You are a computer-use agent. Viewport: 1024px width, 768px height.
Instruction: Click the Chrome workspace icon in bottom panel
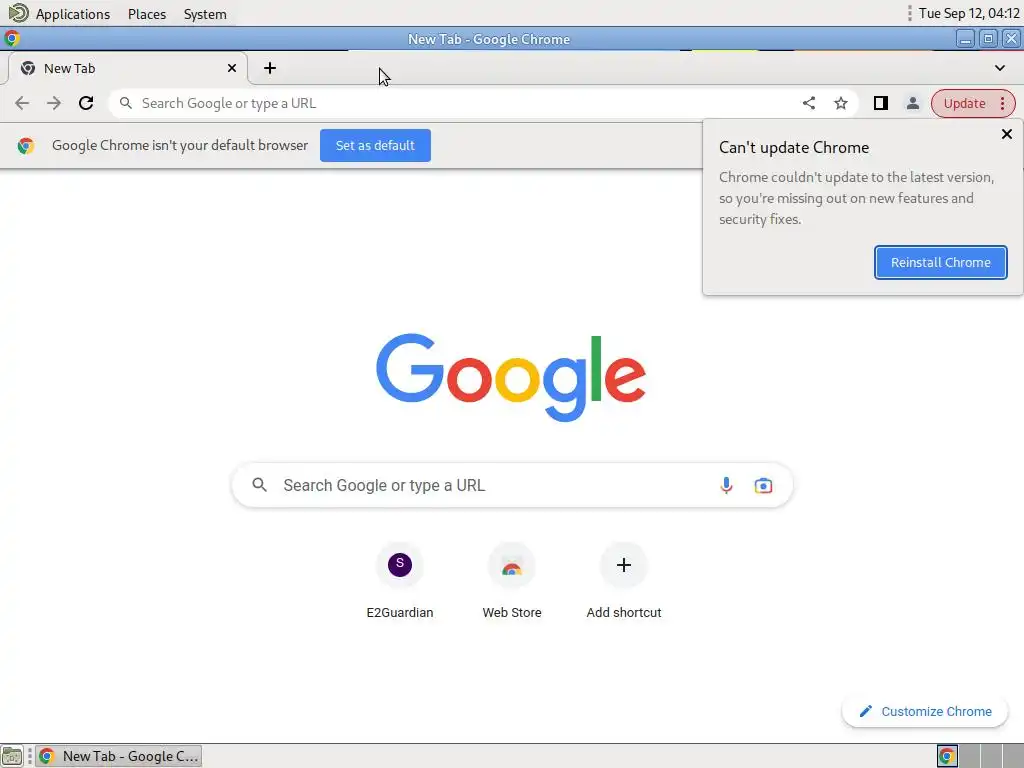(x=947, y=756)
